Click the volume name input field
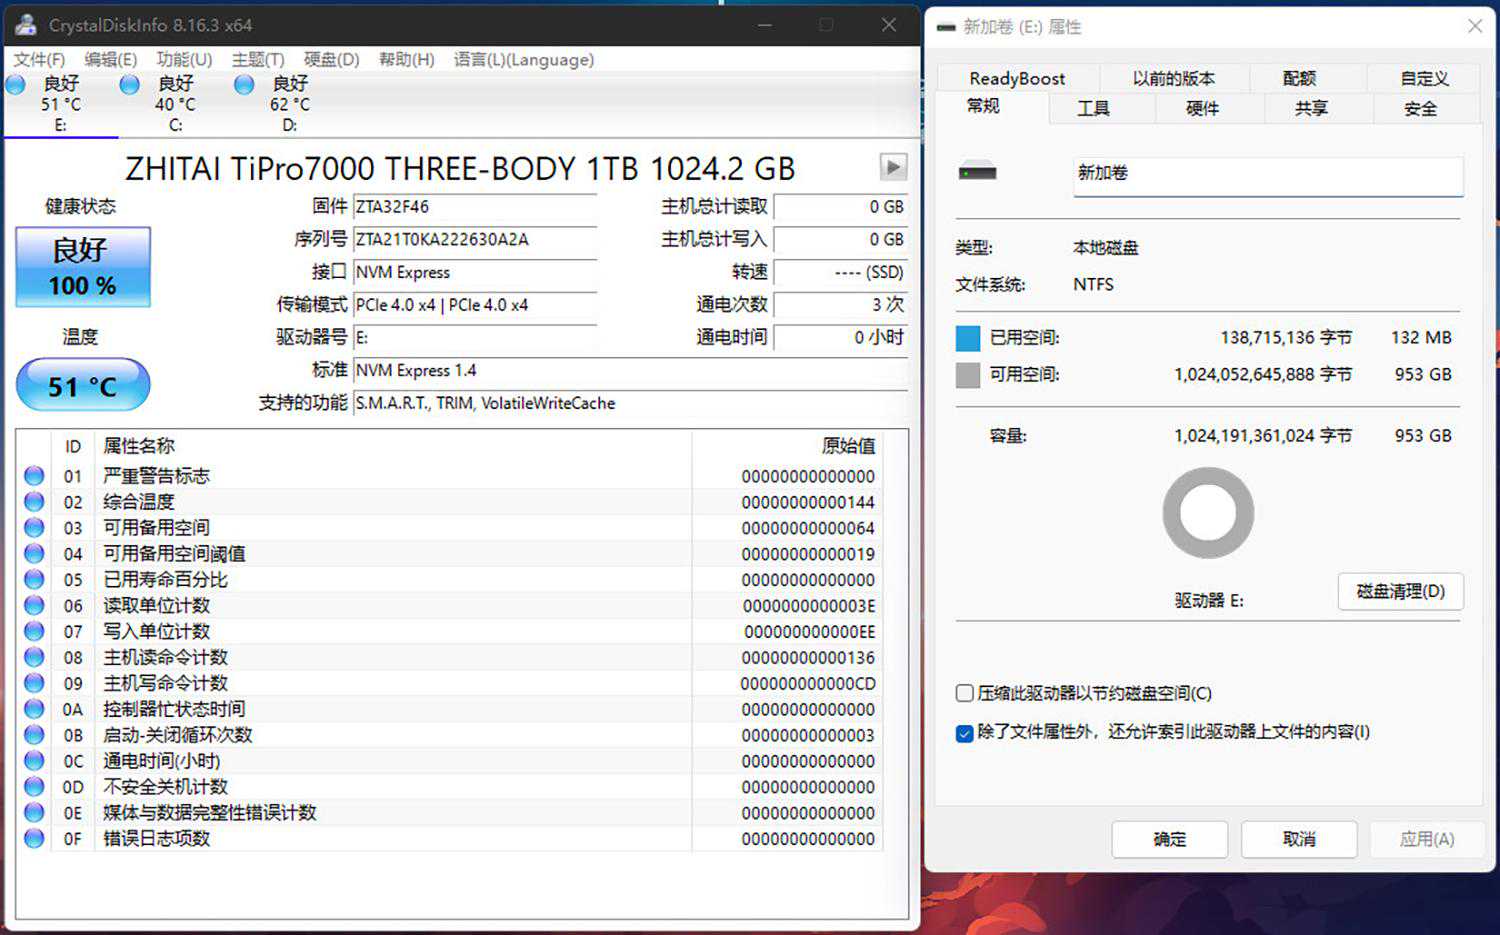This screenshot has height=935, width=1500. click(1267, 174)
